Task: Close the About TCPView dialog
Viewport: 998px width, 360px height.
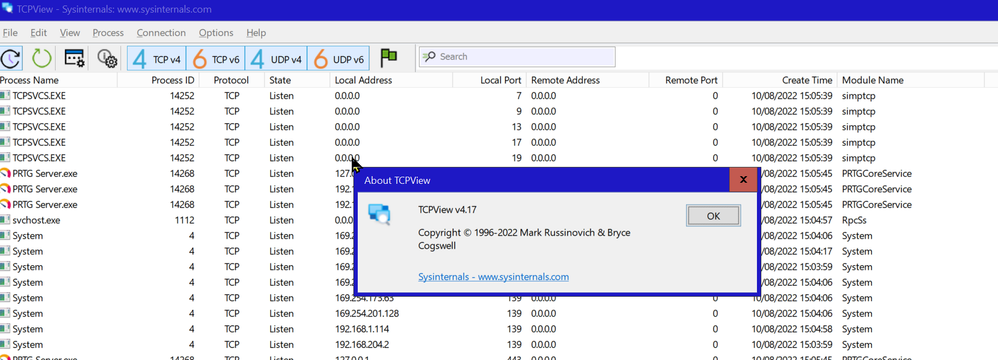Action: coord(743,180)
